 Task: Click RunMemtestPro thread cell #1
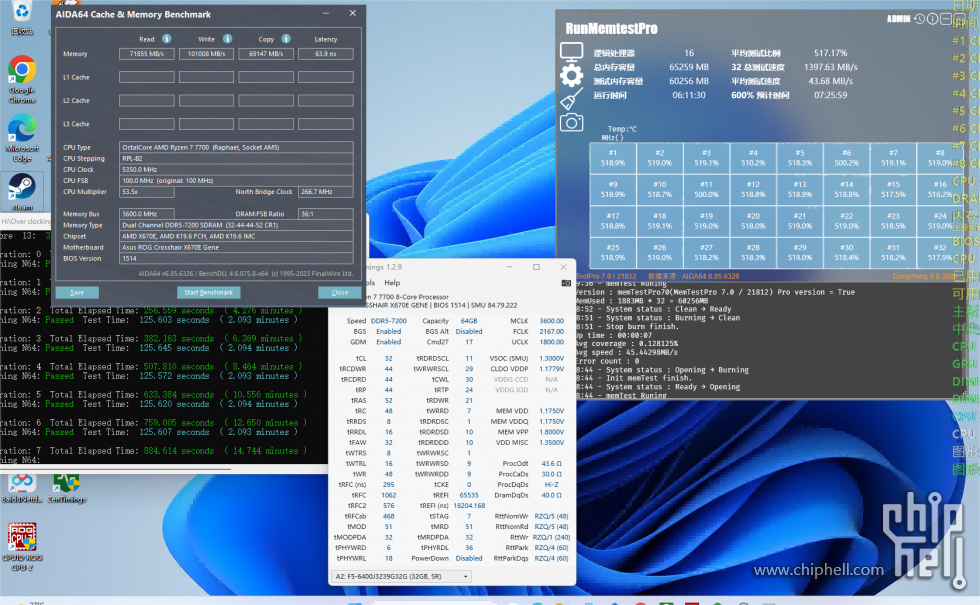(x=613, y=158)
